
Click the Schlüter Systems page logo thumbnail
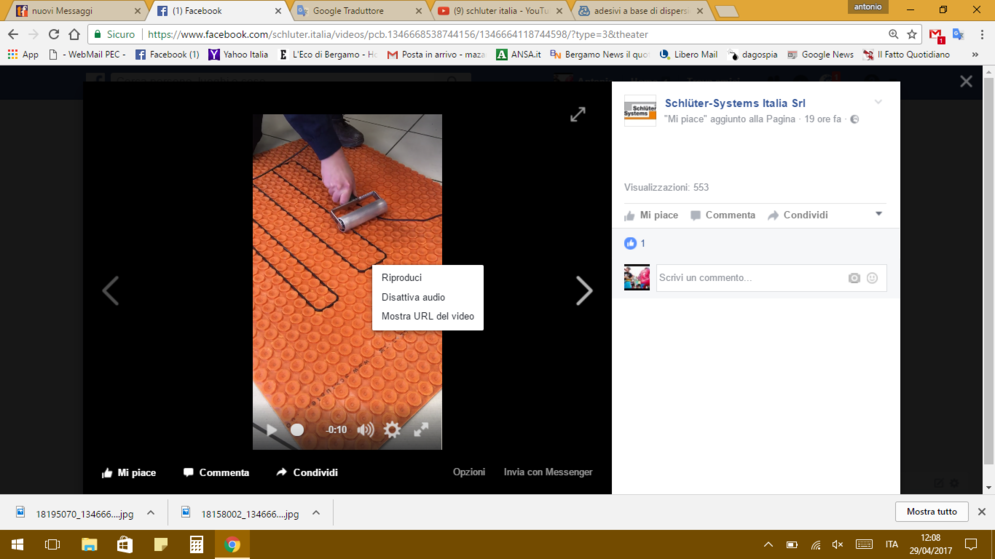coord(640,110)
